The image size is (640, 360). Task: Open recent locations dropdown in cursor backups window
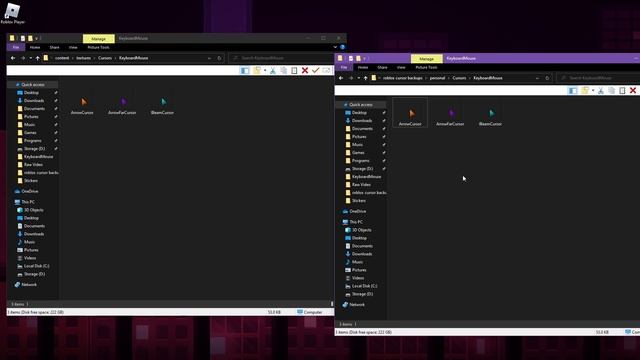pos(358,78)
